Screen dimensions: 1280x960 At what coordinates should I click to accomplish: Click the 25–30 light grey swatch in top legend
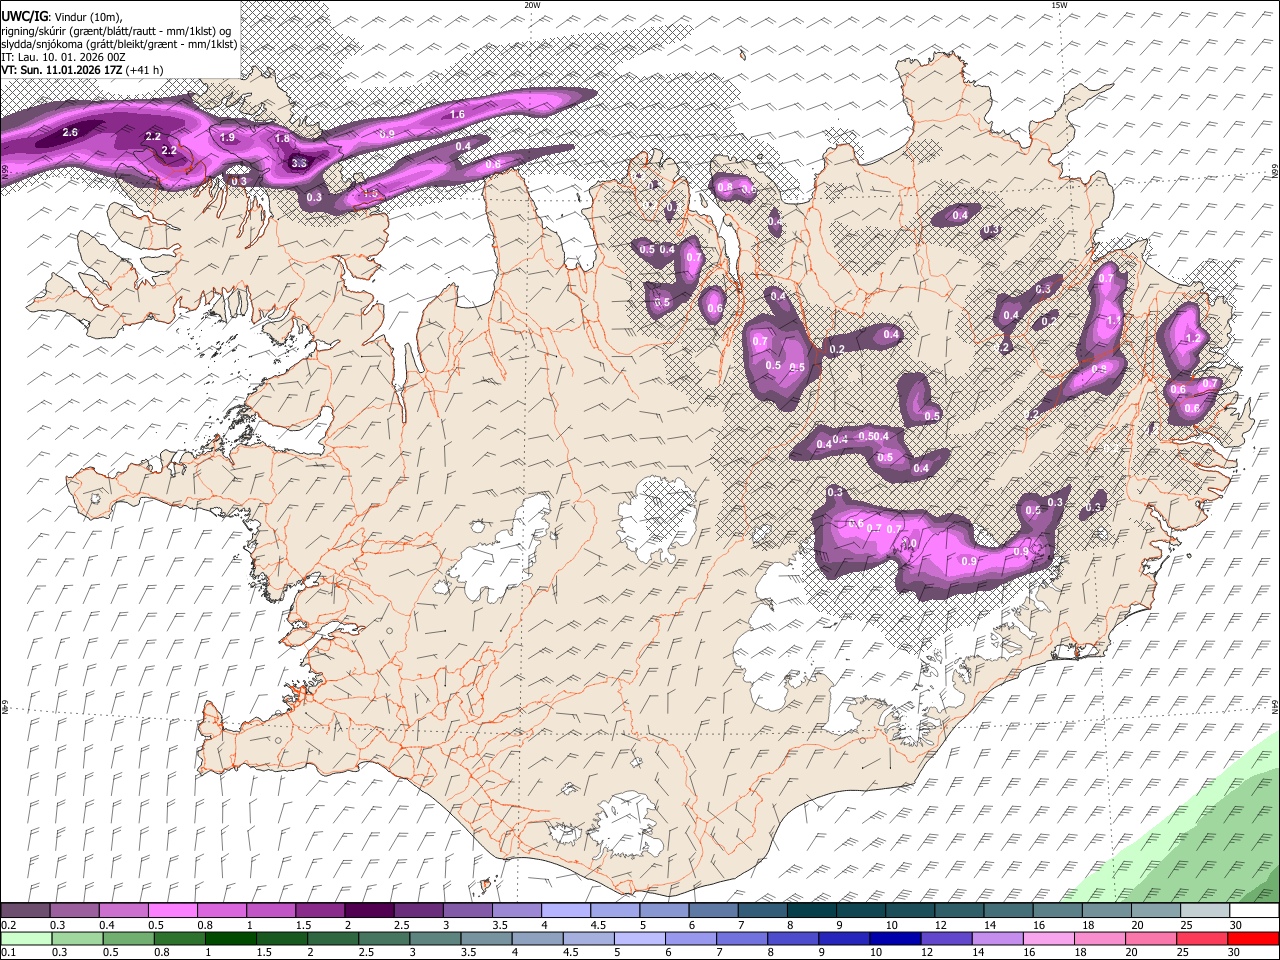(1205, 911)
